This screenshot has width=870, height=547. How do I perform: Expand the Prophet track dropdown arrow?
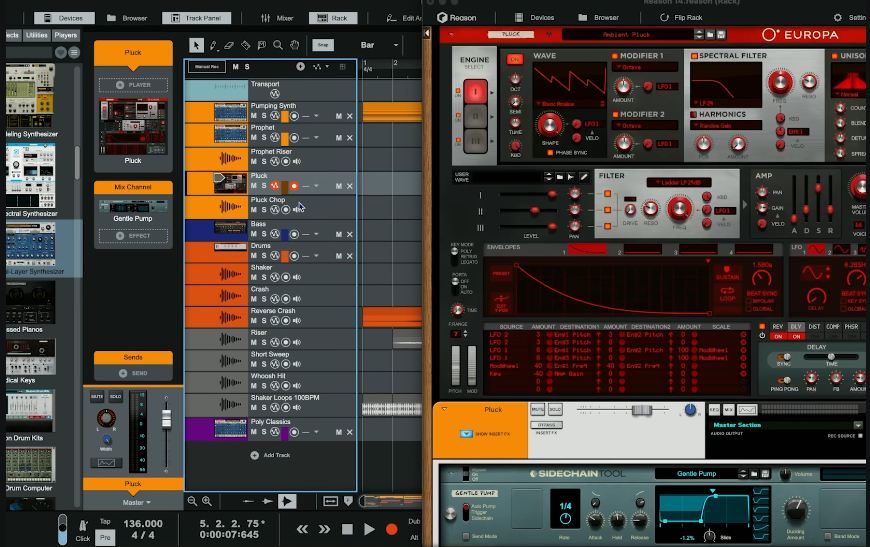[316, 138]
